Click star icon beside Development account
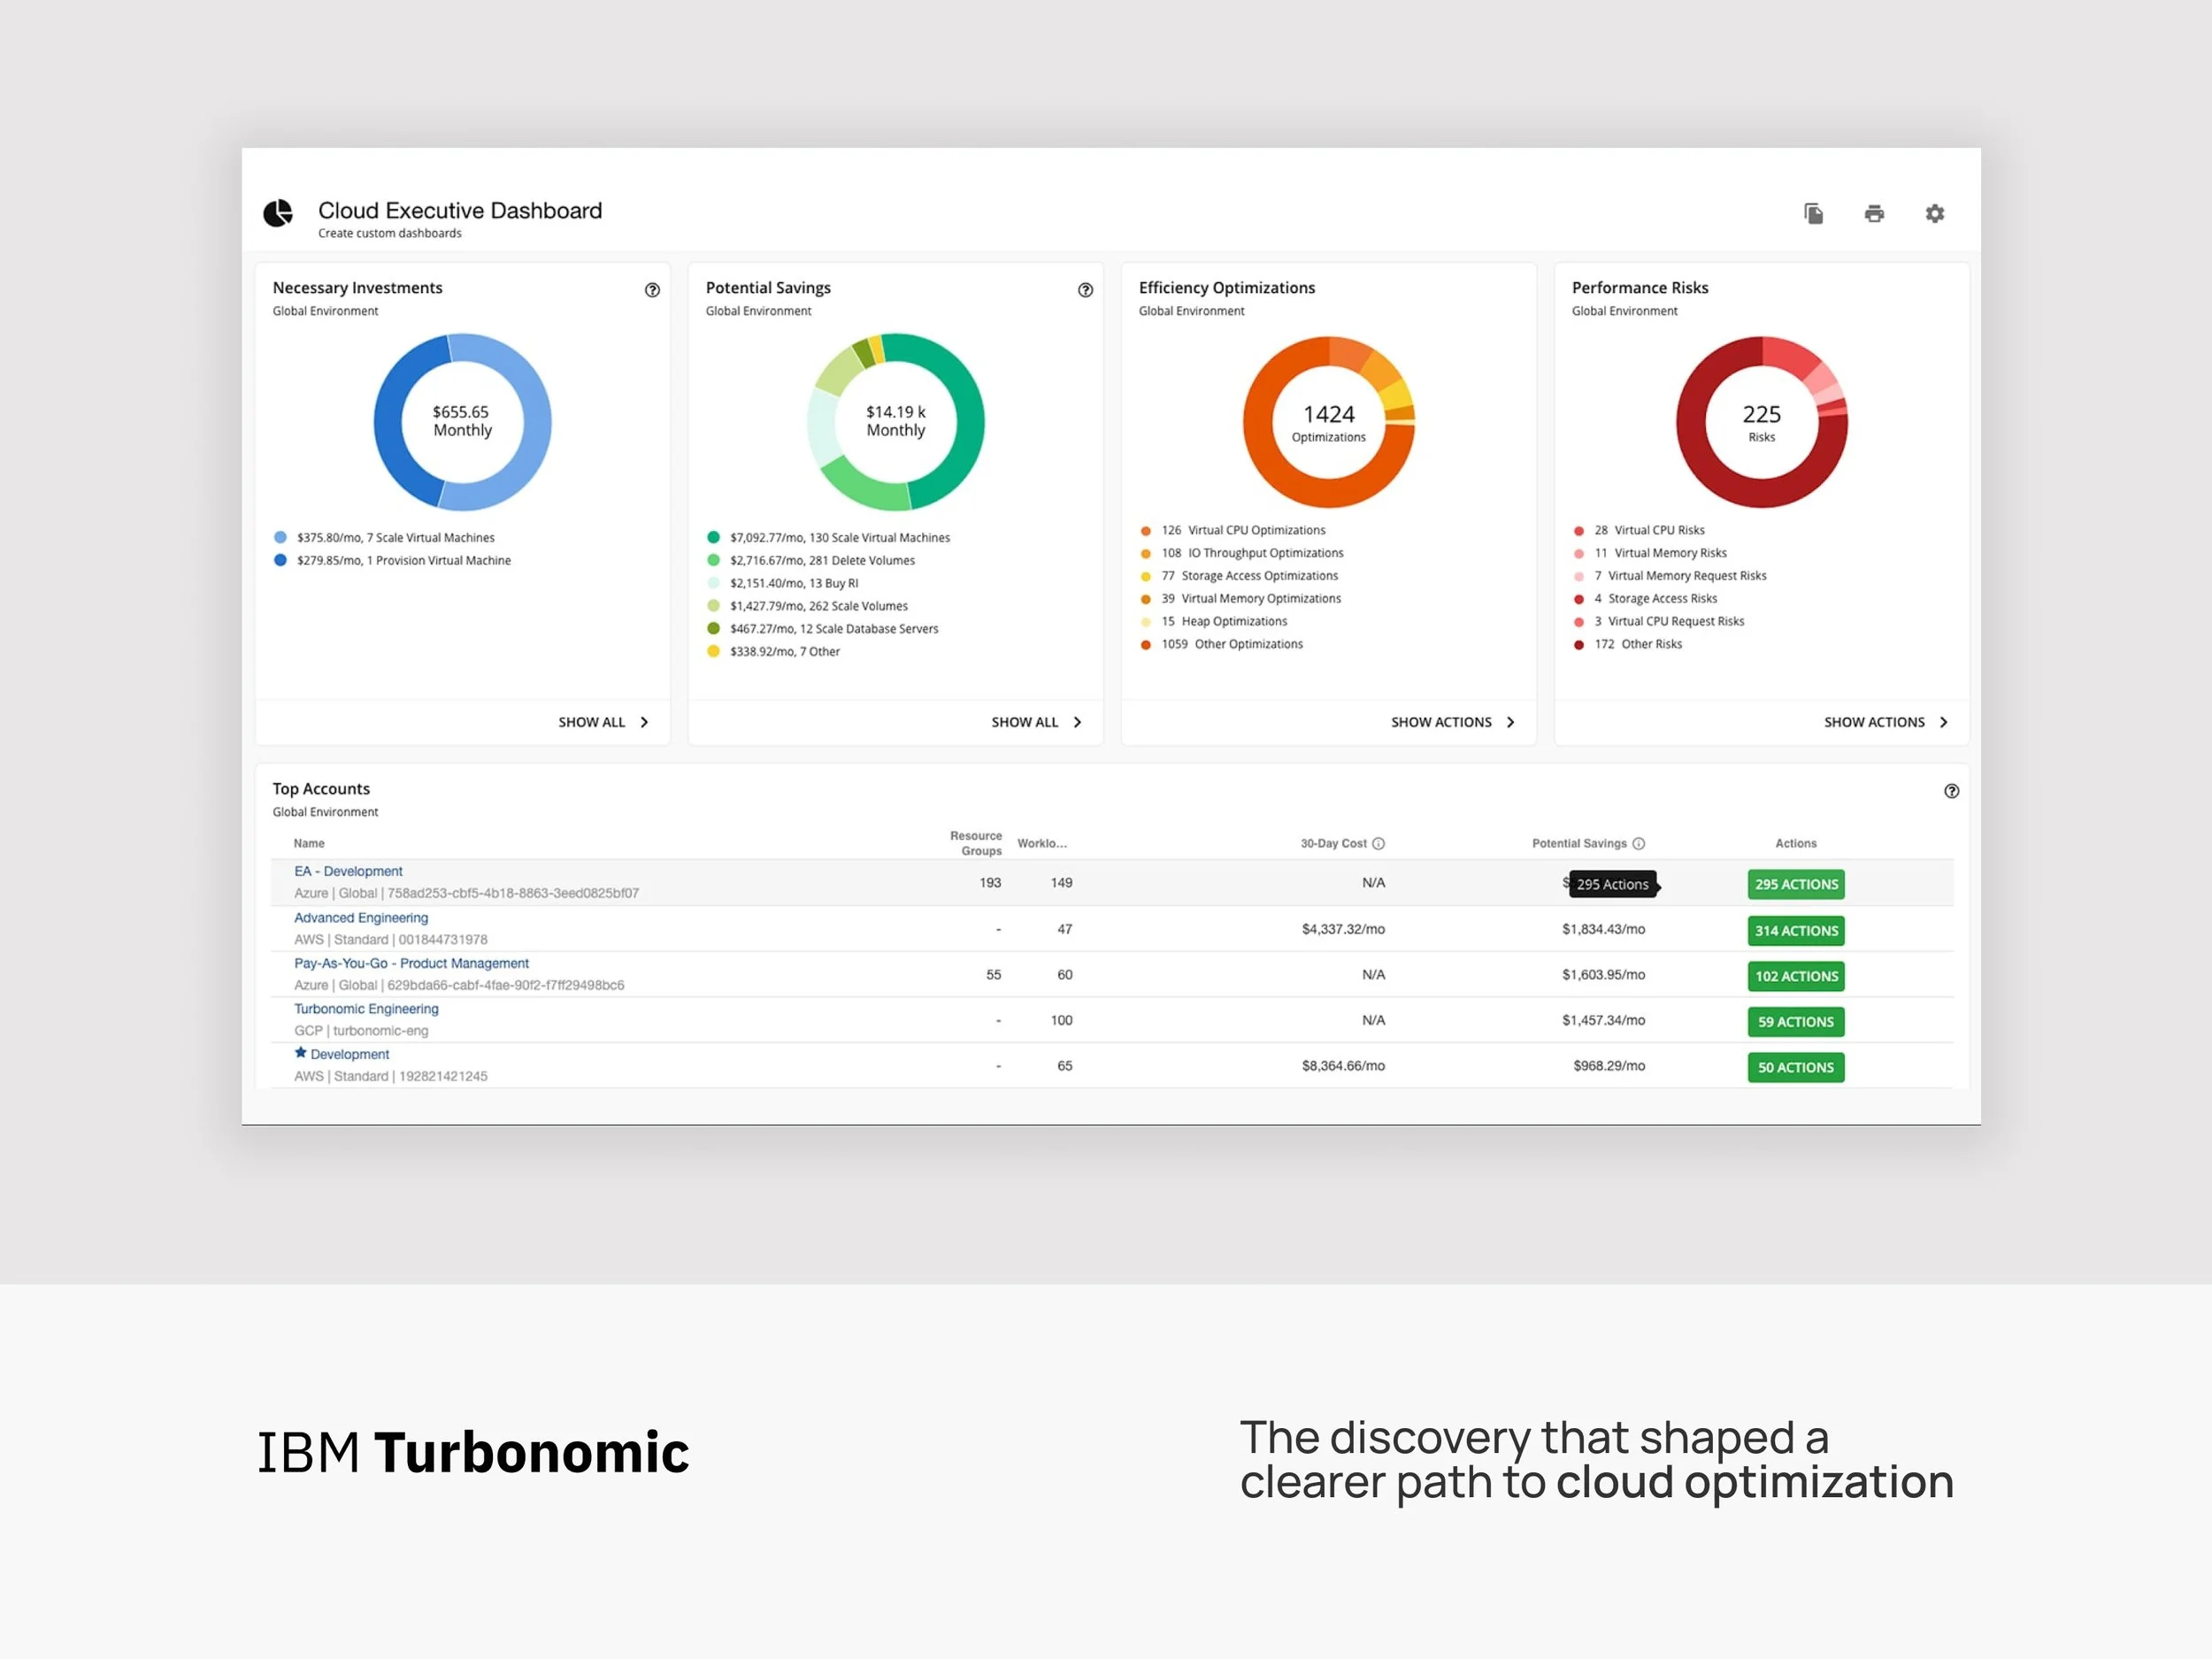This screenshot has height=1659, width=2212. click(x=300, y=1052)
